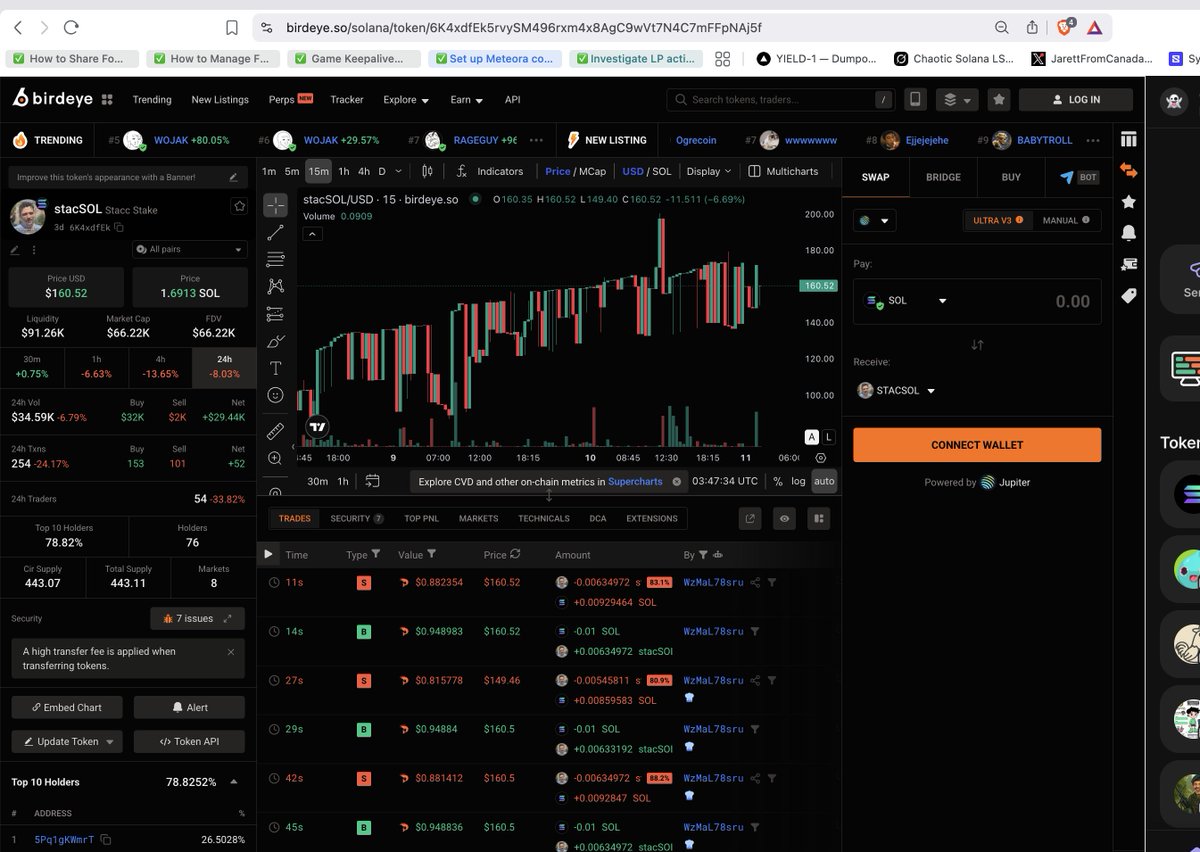The image size is (1200, 852).
Task: Switch to the BRIDGE tab
Action: tap(943, 177)
